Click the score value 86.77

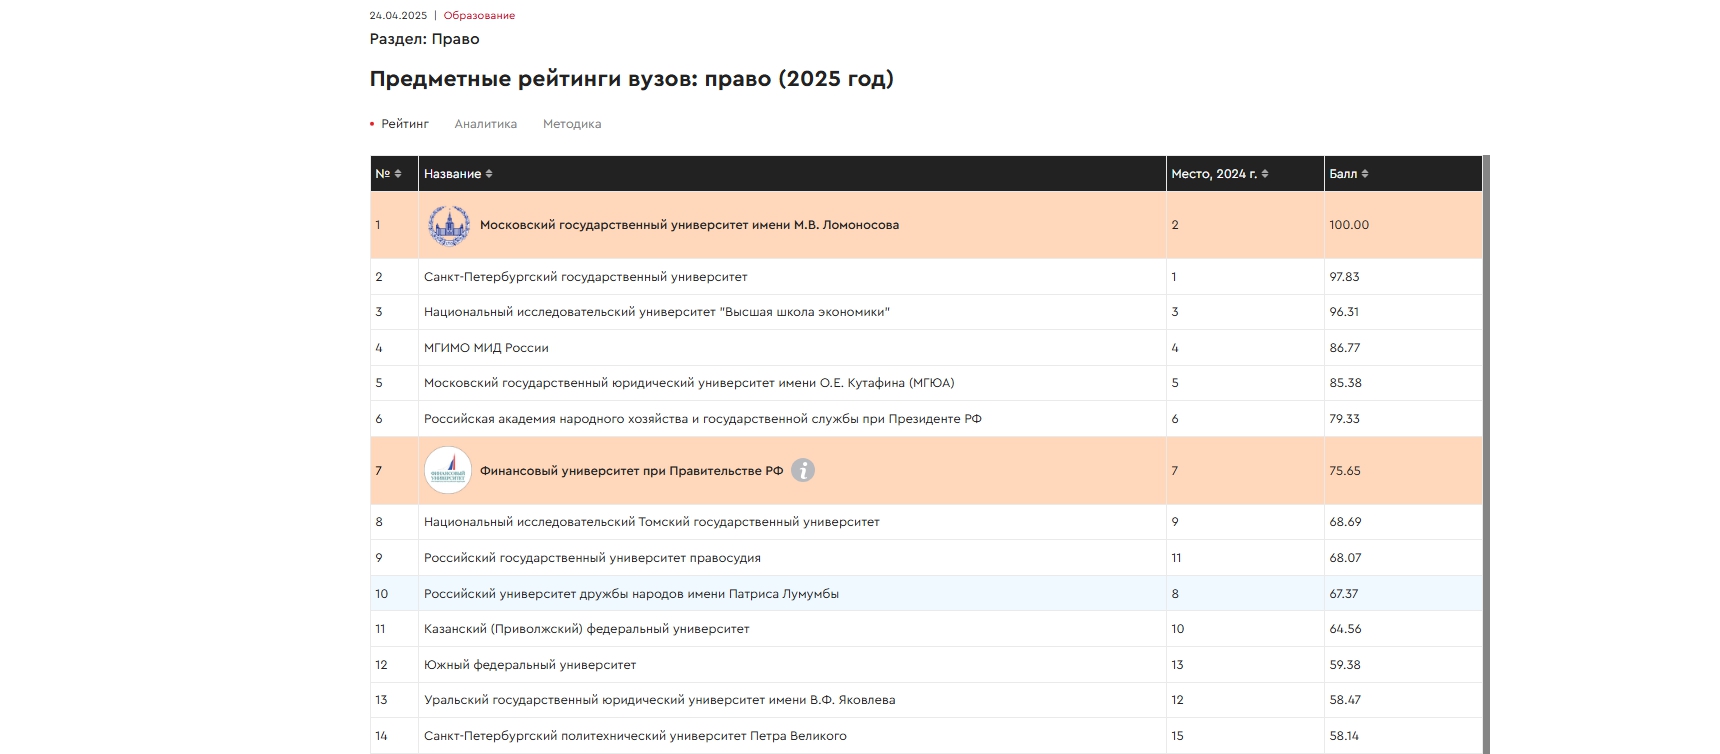(1345, 348)
